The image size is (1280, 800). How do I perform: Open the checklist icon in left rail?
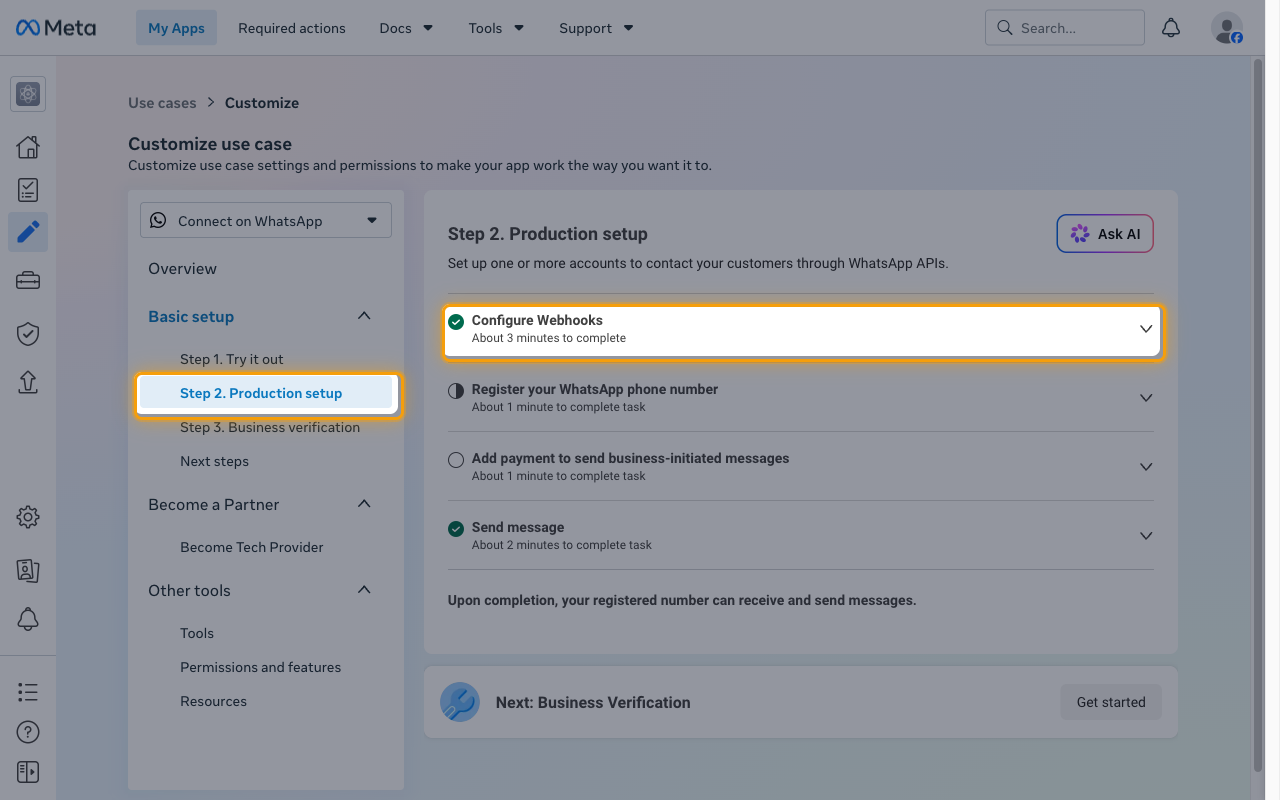point(28,190)
